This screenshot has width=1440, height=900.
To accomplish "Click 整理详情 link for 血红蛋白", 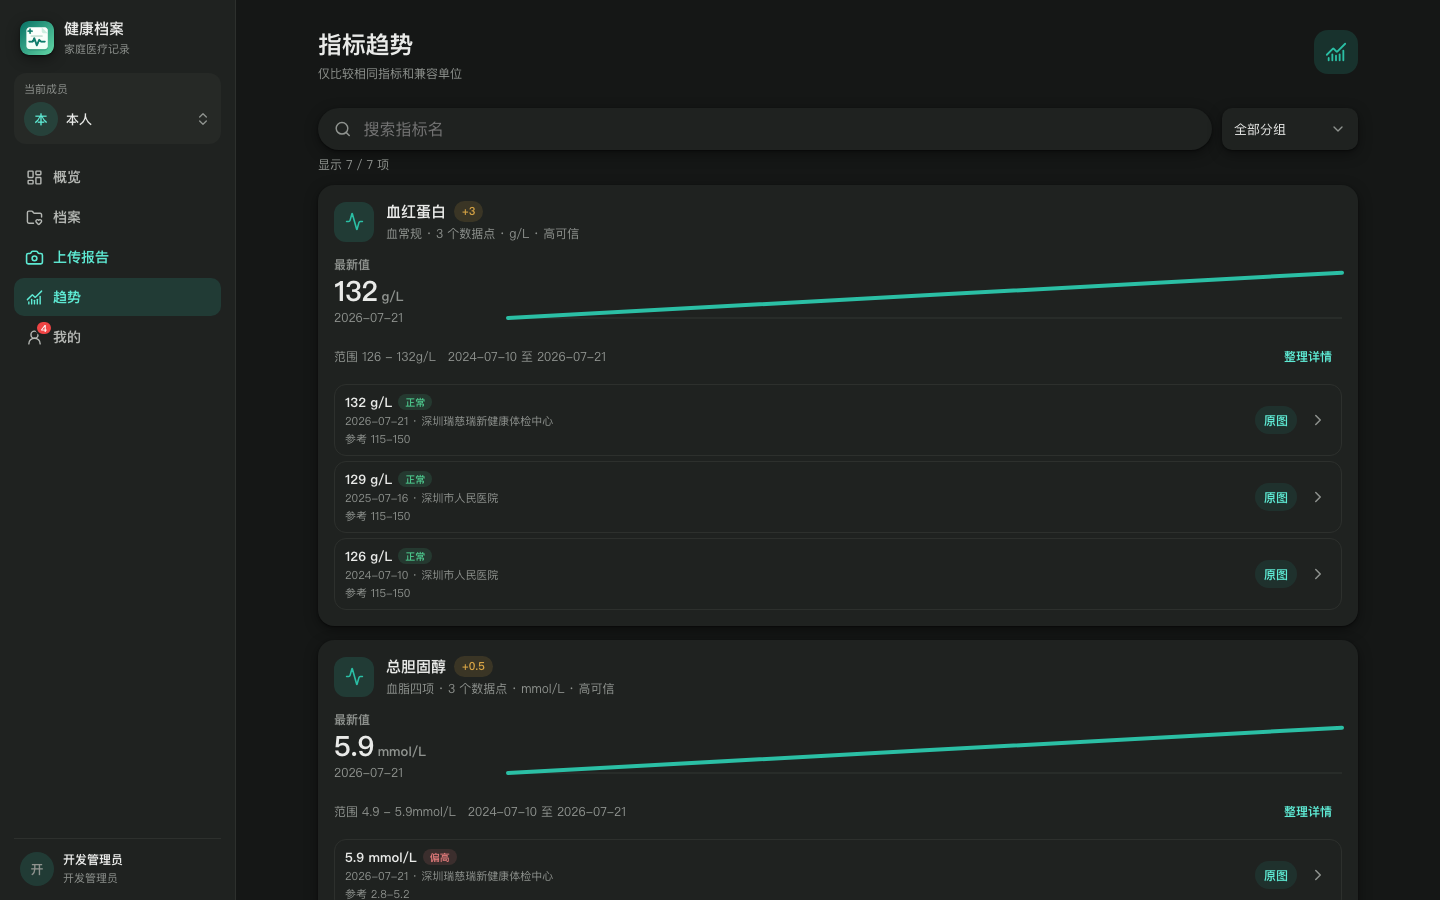I will point(1307,357).
